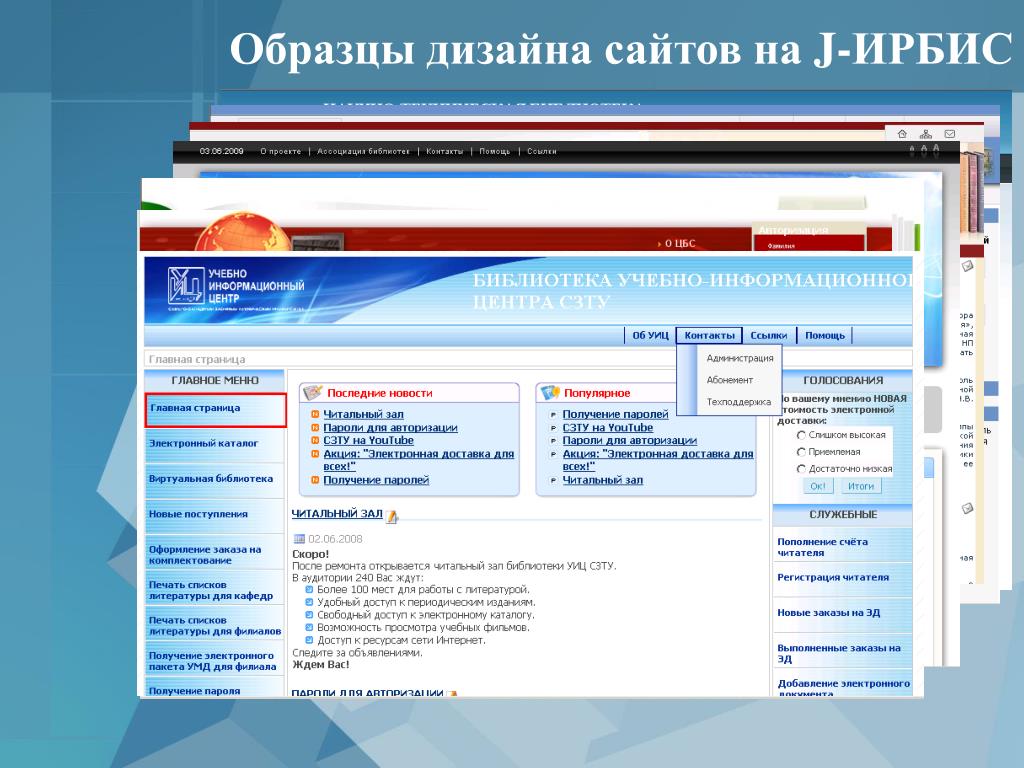Screen dimensions: 1024x768
Task: Open 'Новые поступления' in the main menu
Action: tap(215, 515)
